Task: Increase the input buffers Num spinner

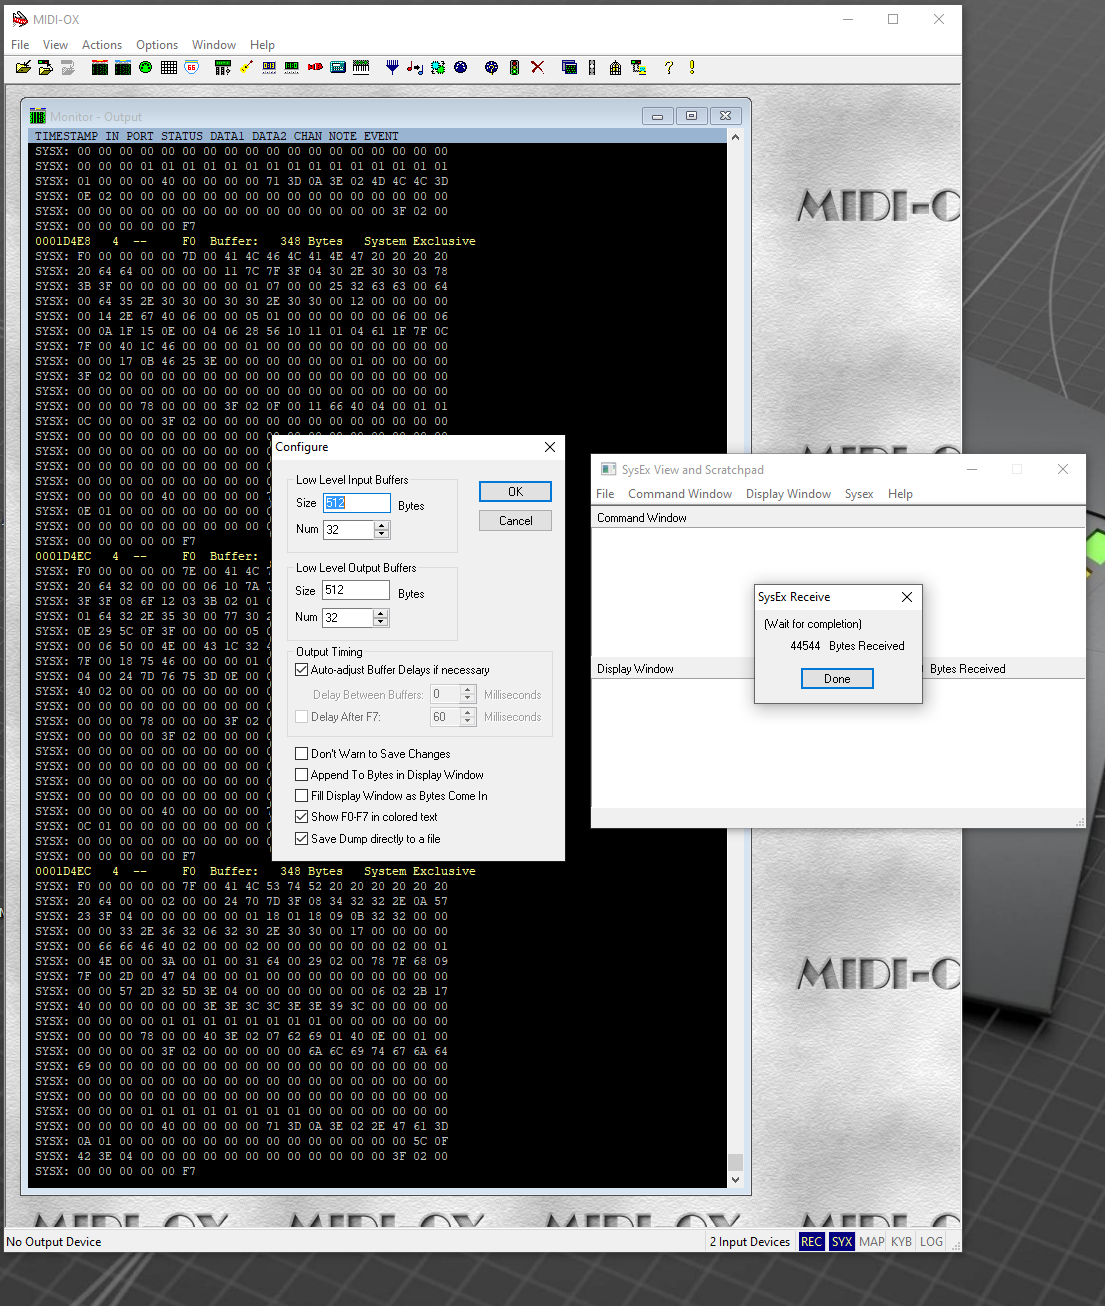Action: tap(381, 525)
